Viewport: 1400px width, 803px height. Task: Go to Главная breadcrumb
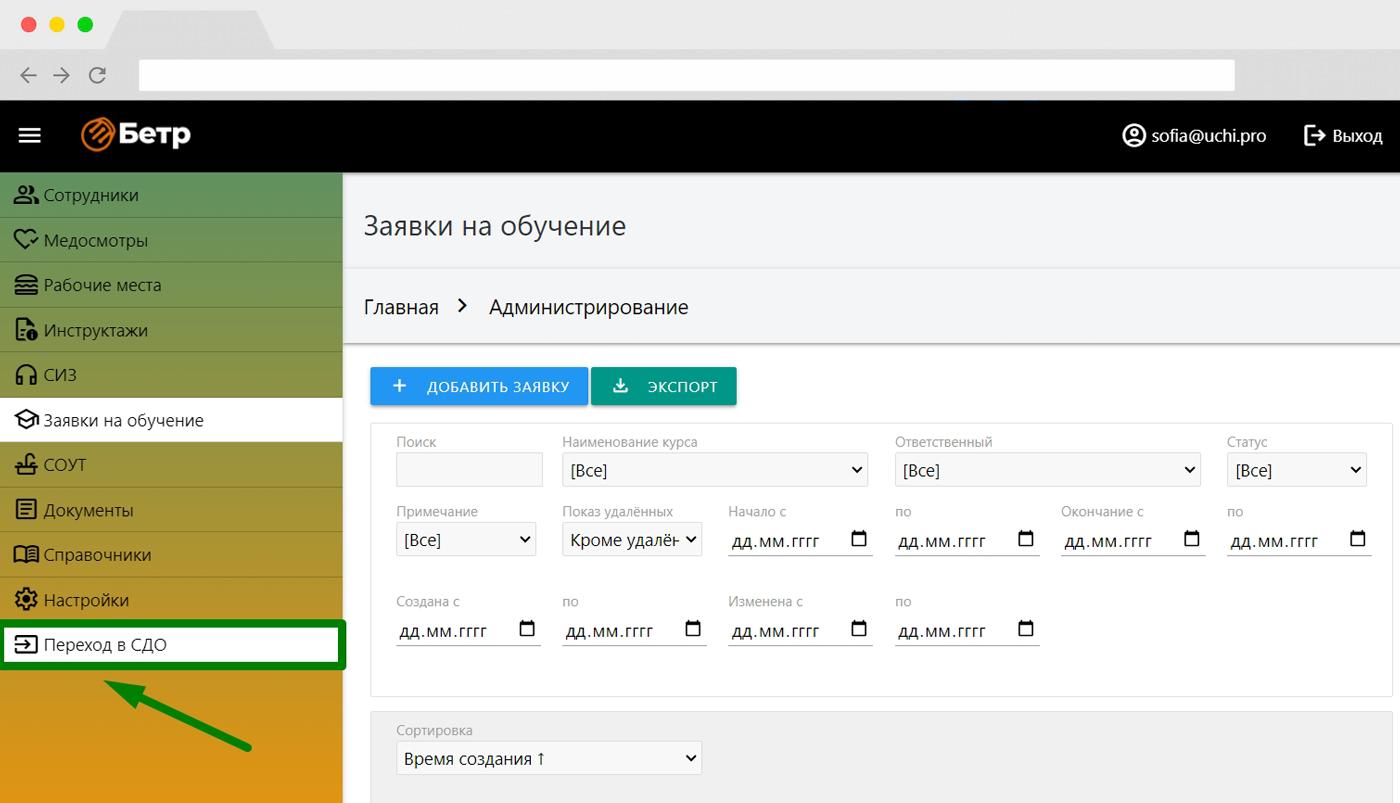pyautogui.click(x=401, y=307)
